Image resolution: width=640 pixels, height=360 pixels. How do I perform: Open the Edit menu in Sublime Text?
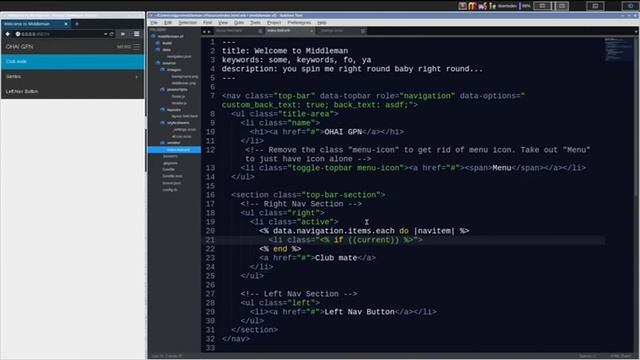168,22
